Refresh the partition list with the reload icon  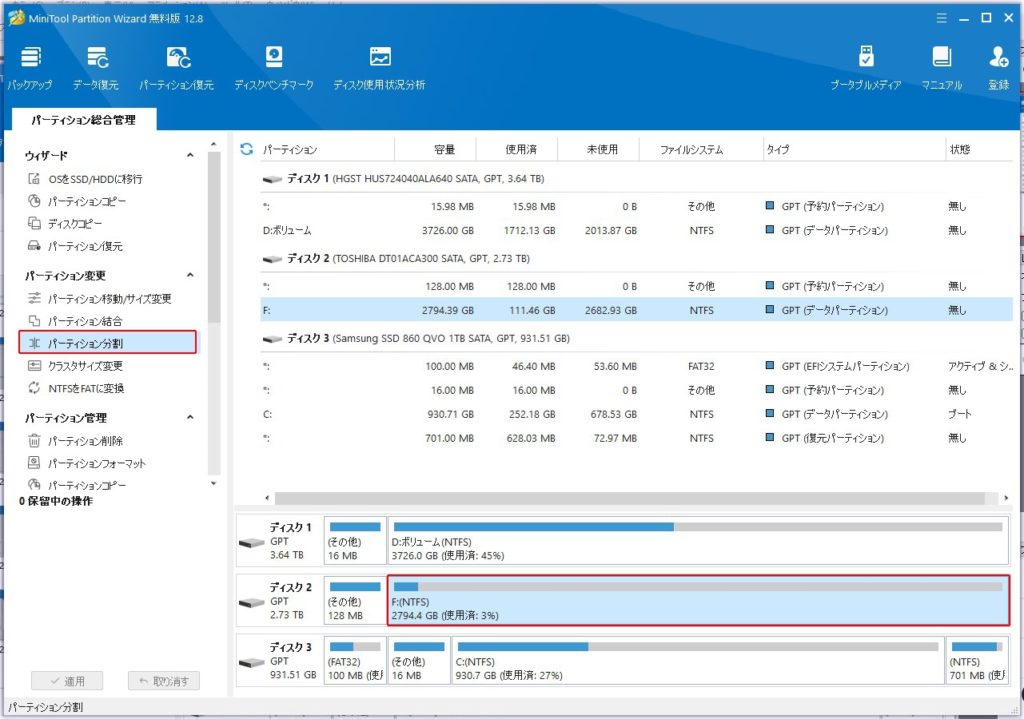pyautogui.click(x=246, y=150)
